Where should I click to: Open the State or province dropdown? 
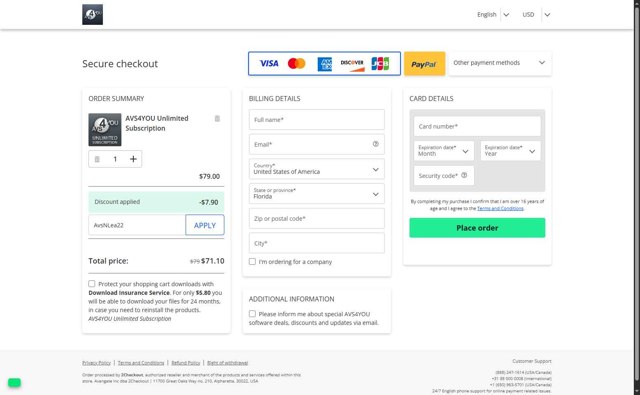tap(317, 194)
